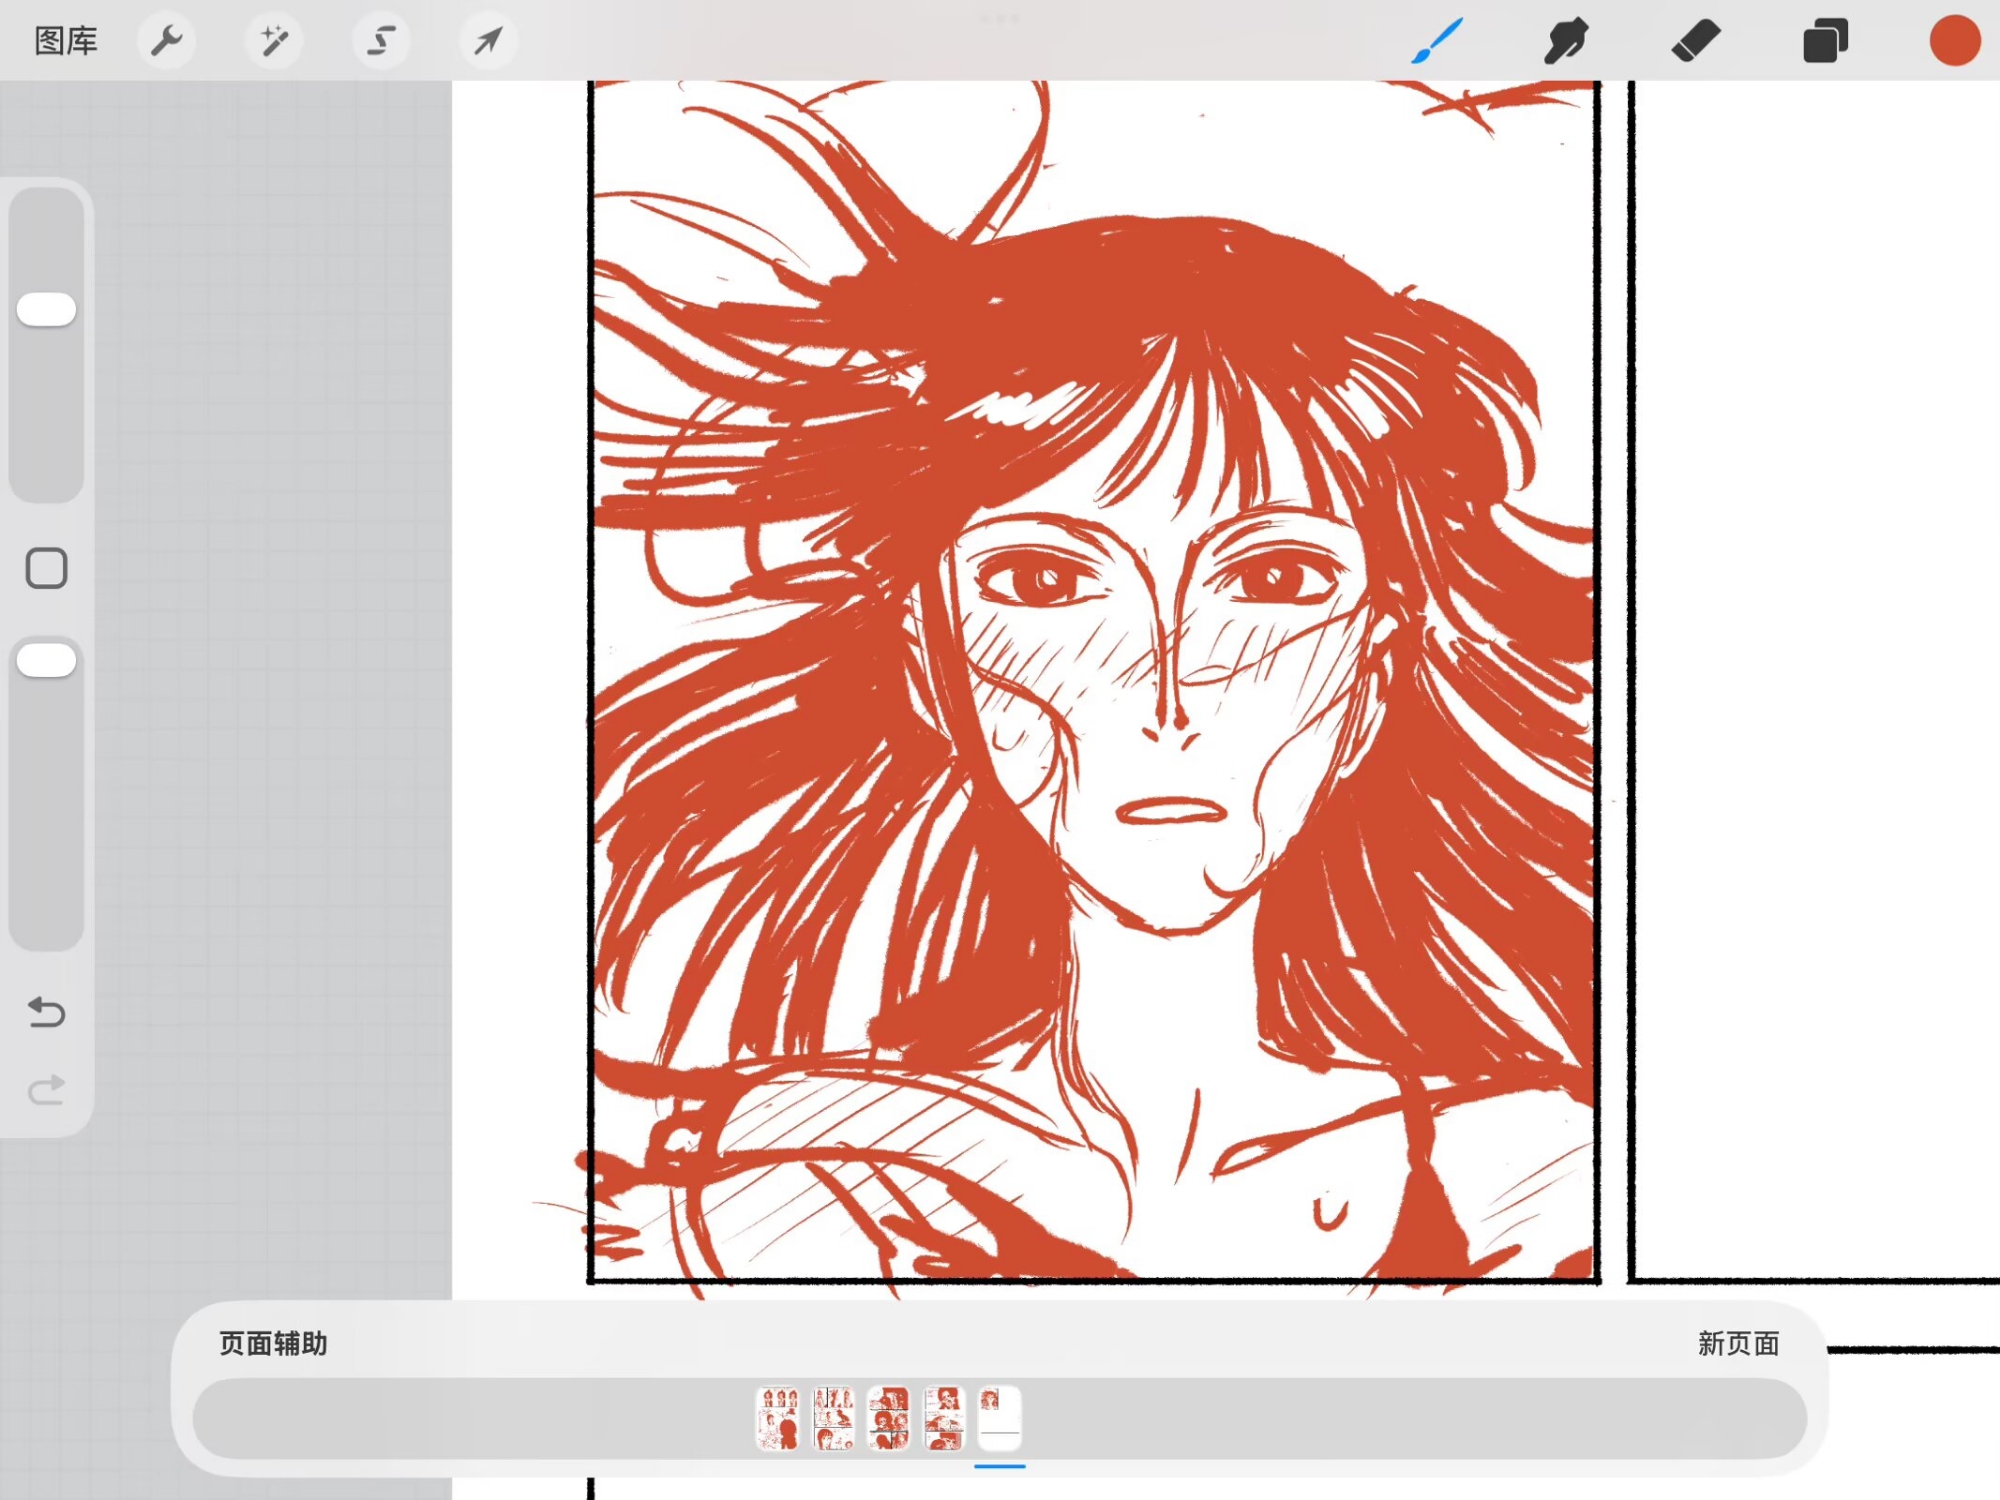The width and height of the screenshot is (2000, 1500).
Task: Tap the 图库 Gallery button
Action: tap(66, 41)
